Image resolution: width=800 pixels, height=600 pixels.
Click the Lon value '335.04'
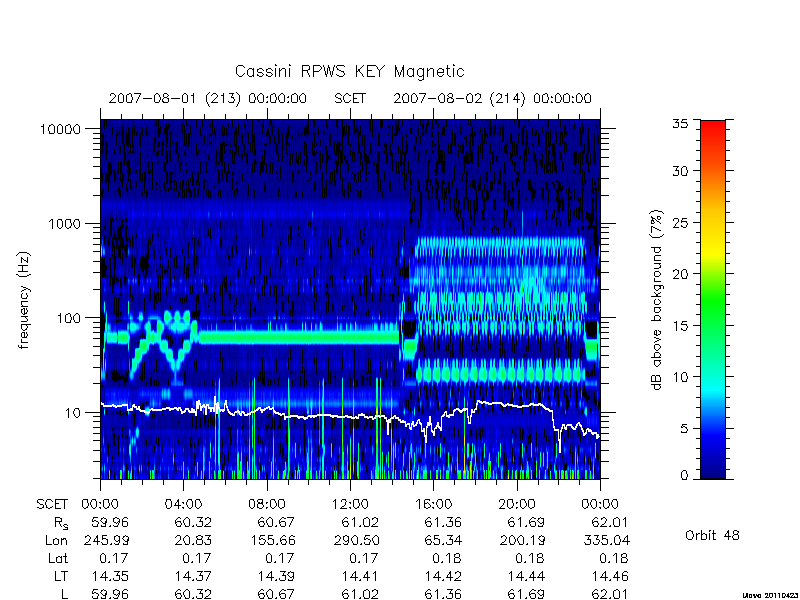pos(607,540)
